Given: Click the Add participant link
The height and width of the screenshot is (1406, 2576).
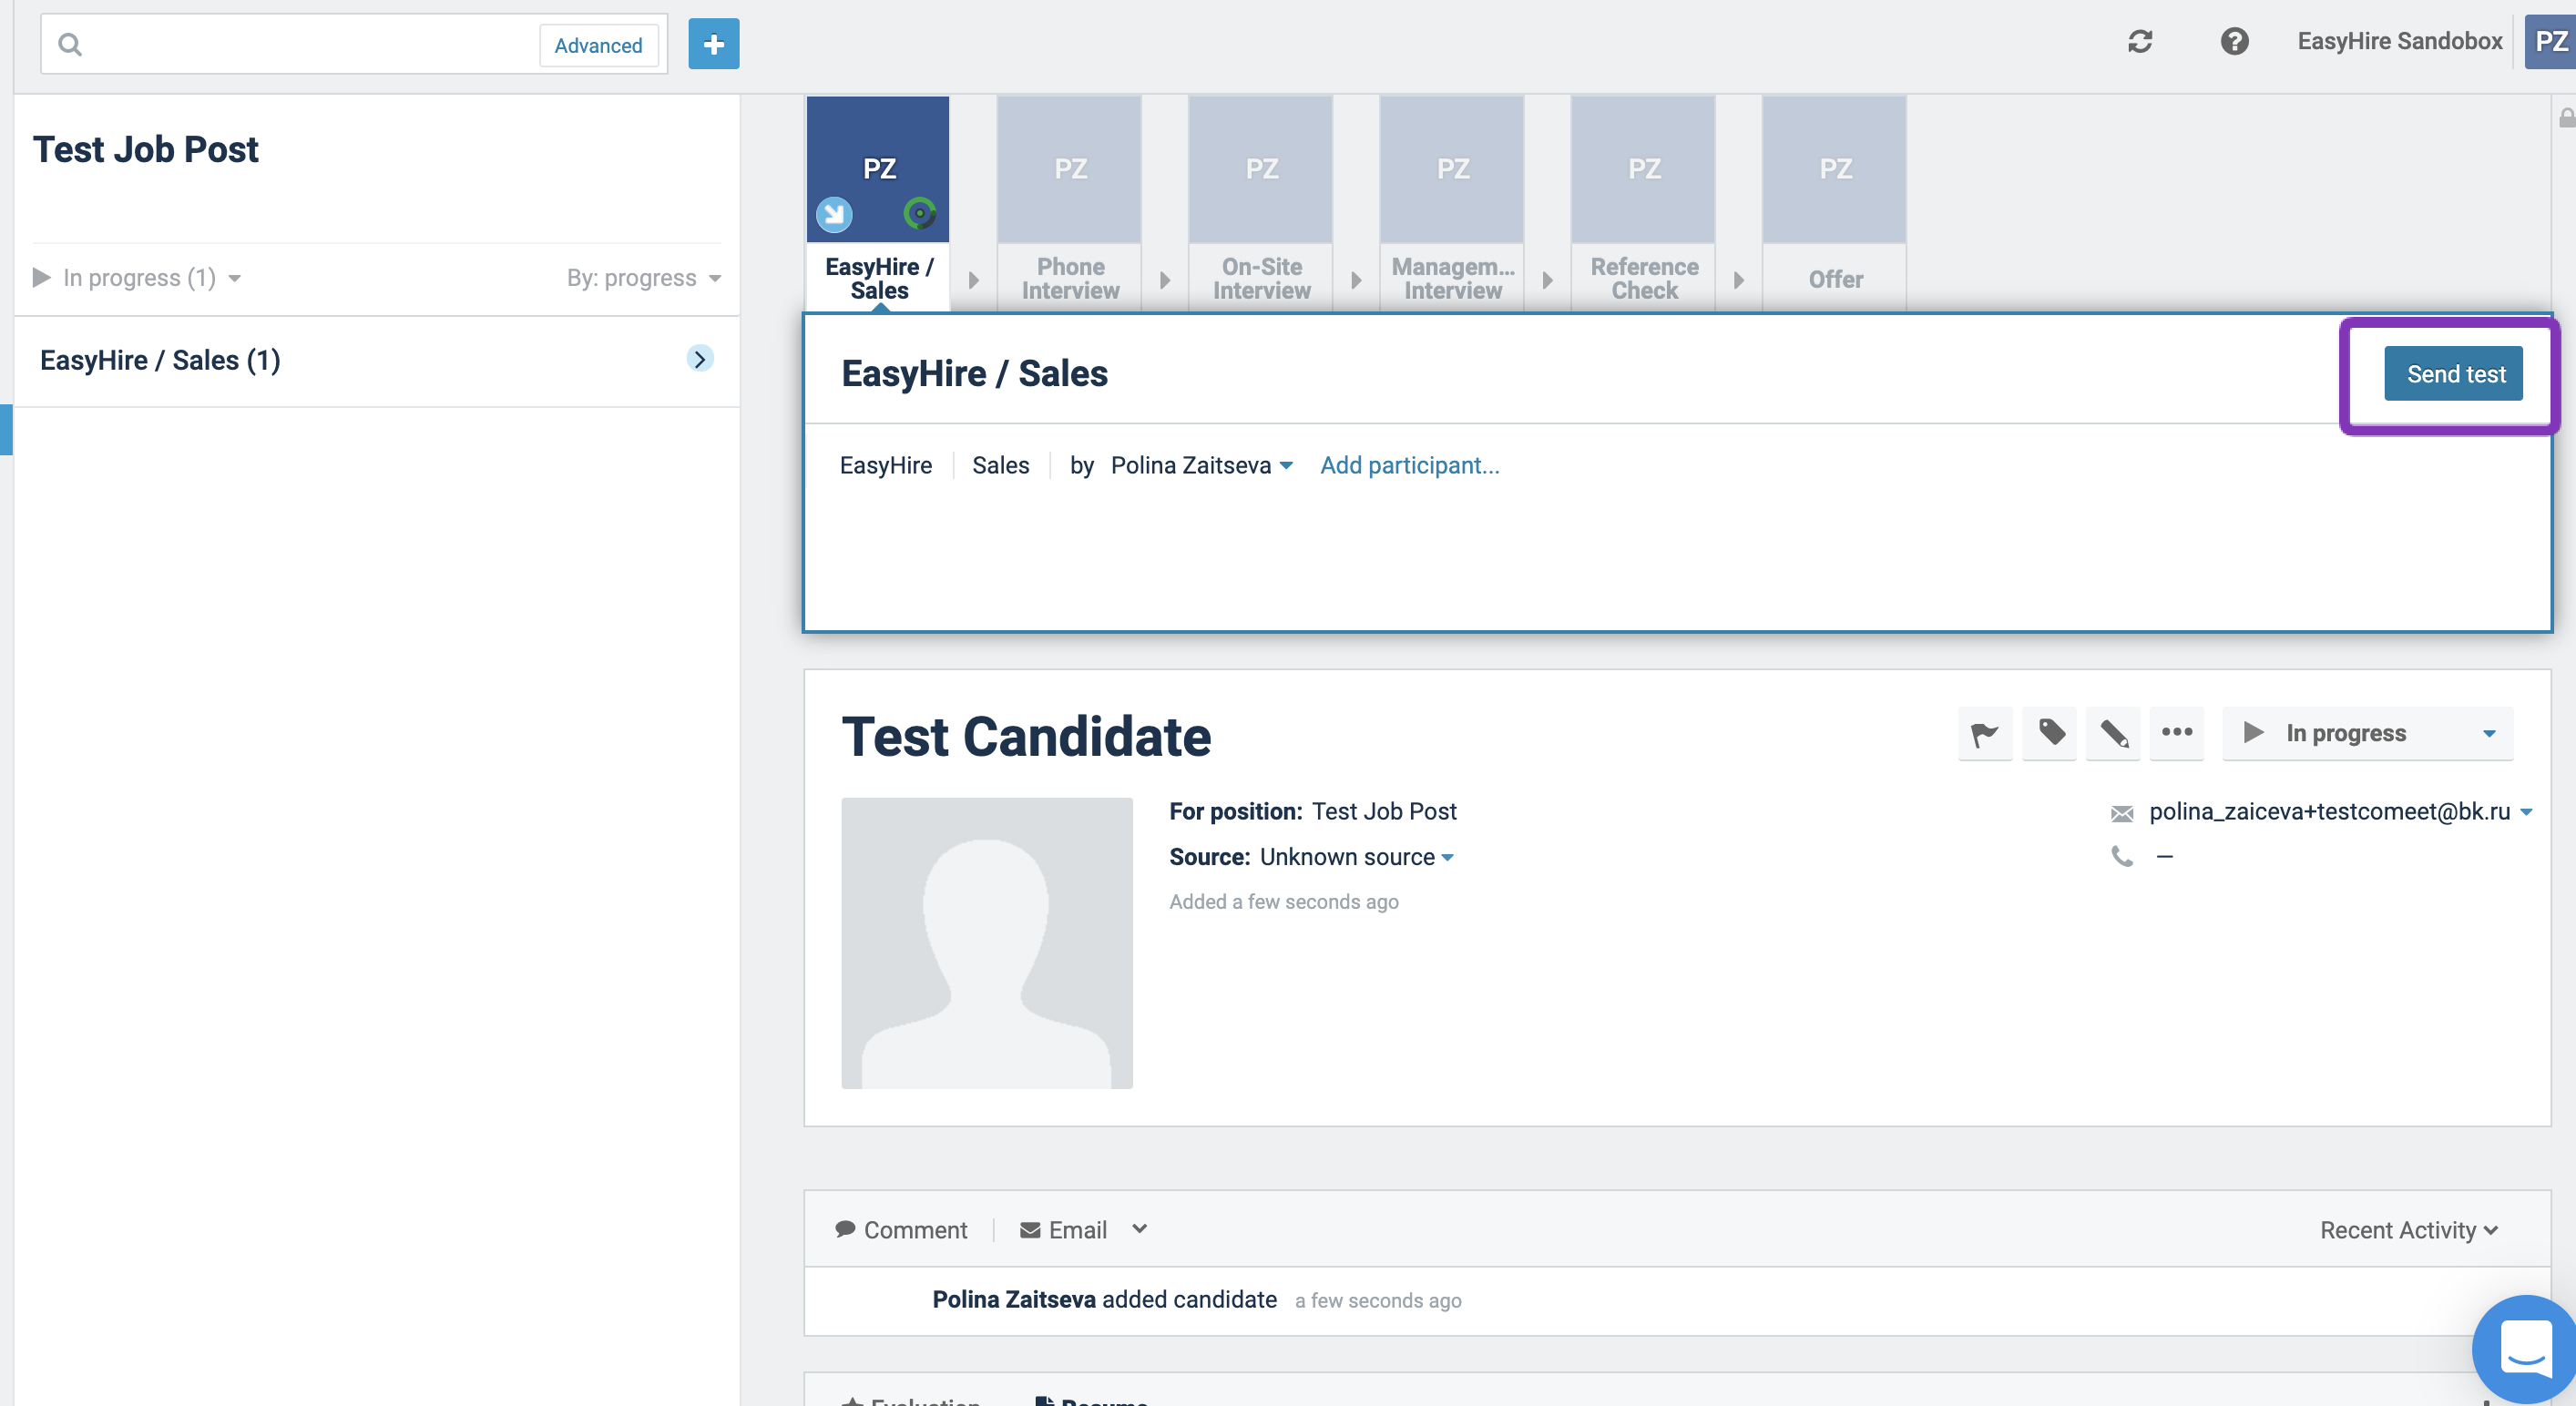Looking at the screenshot, I should [1409, 466].
